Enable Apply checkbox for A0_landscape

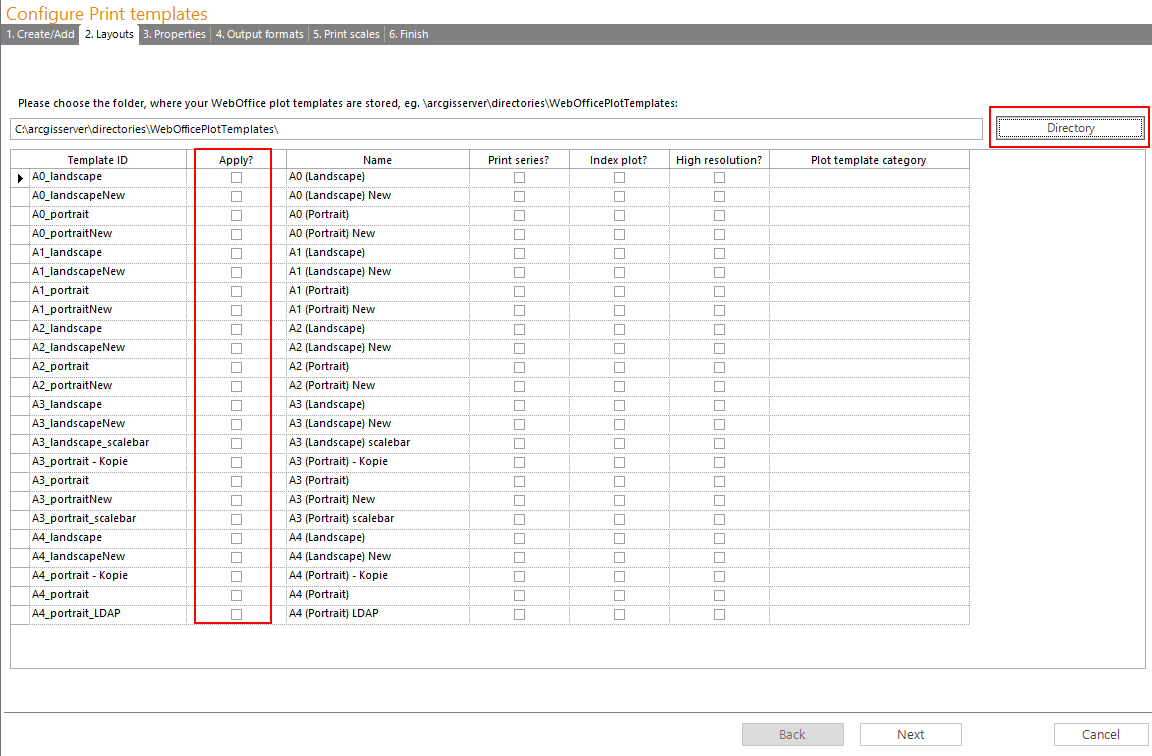(236, 177)
